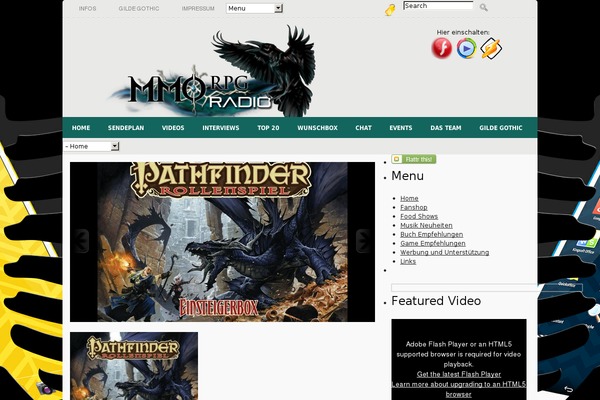Image resolution: width=600 pixels, height=400 pixels.
Task: Open GILDE GOTHIC in green navigation bar
Action: pyautogui.click(x=501, y=128)
